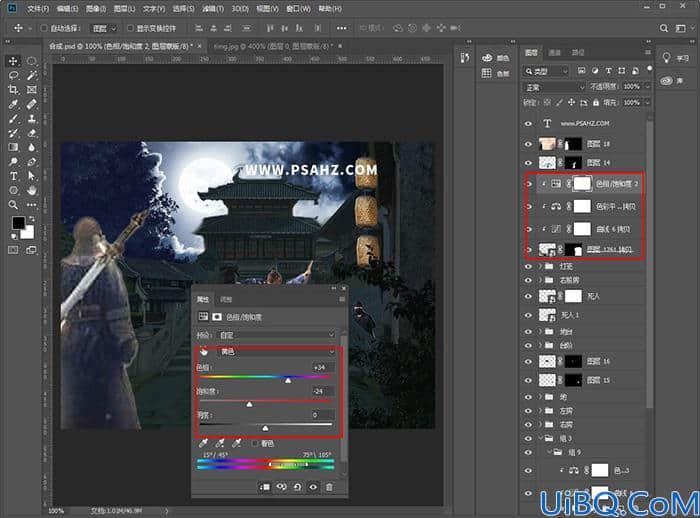This screenshot has height=518, width=700.
Task: Toggle visibility of layer 图层 15
Action: (x=529, y=380)
